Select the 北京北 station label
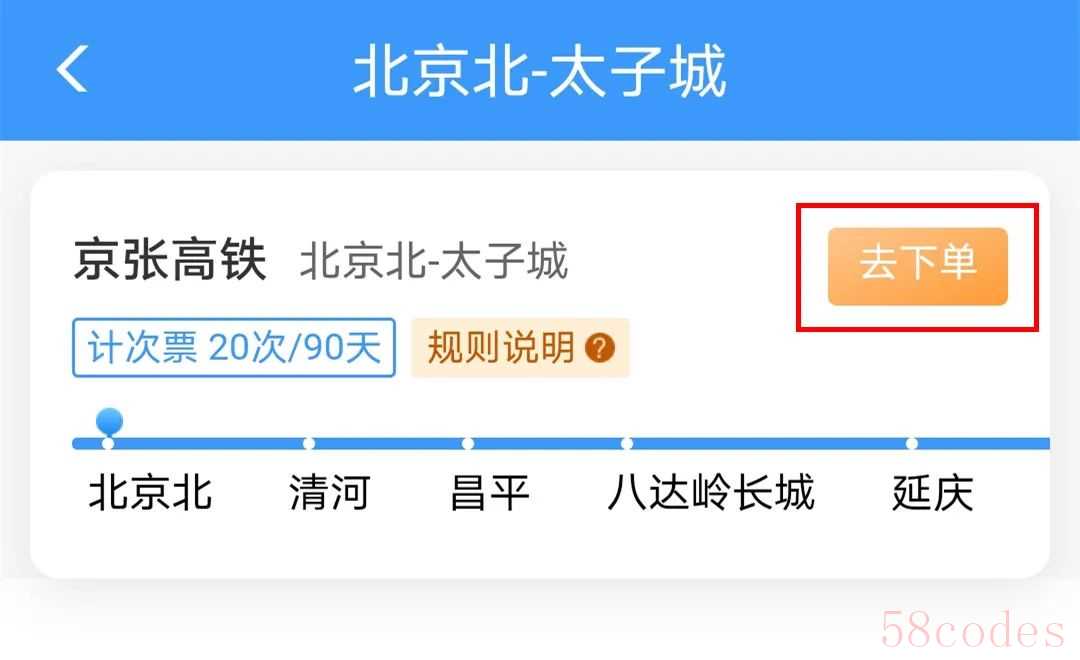This screenshot has width=1080, height=660. [x=150, y=493]
